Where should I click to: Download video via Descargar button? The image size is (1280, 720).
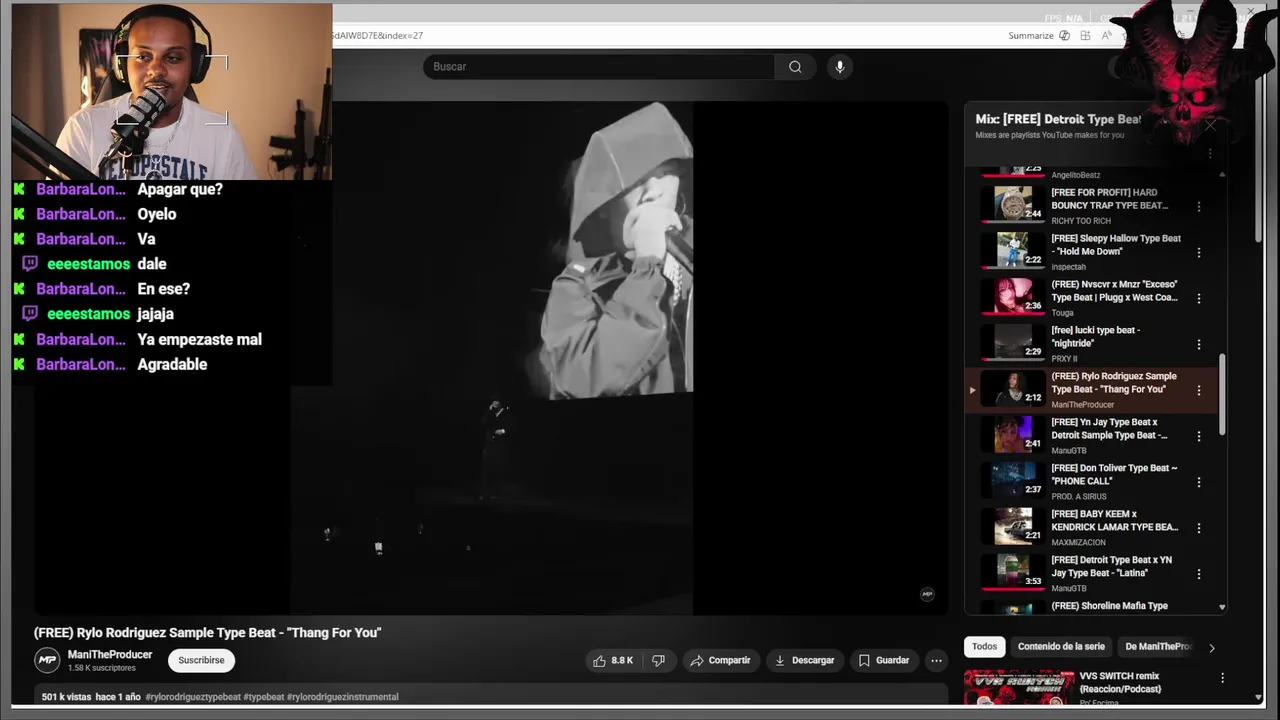point(805,660)
